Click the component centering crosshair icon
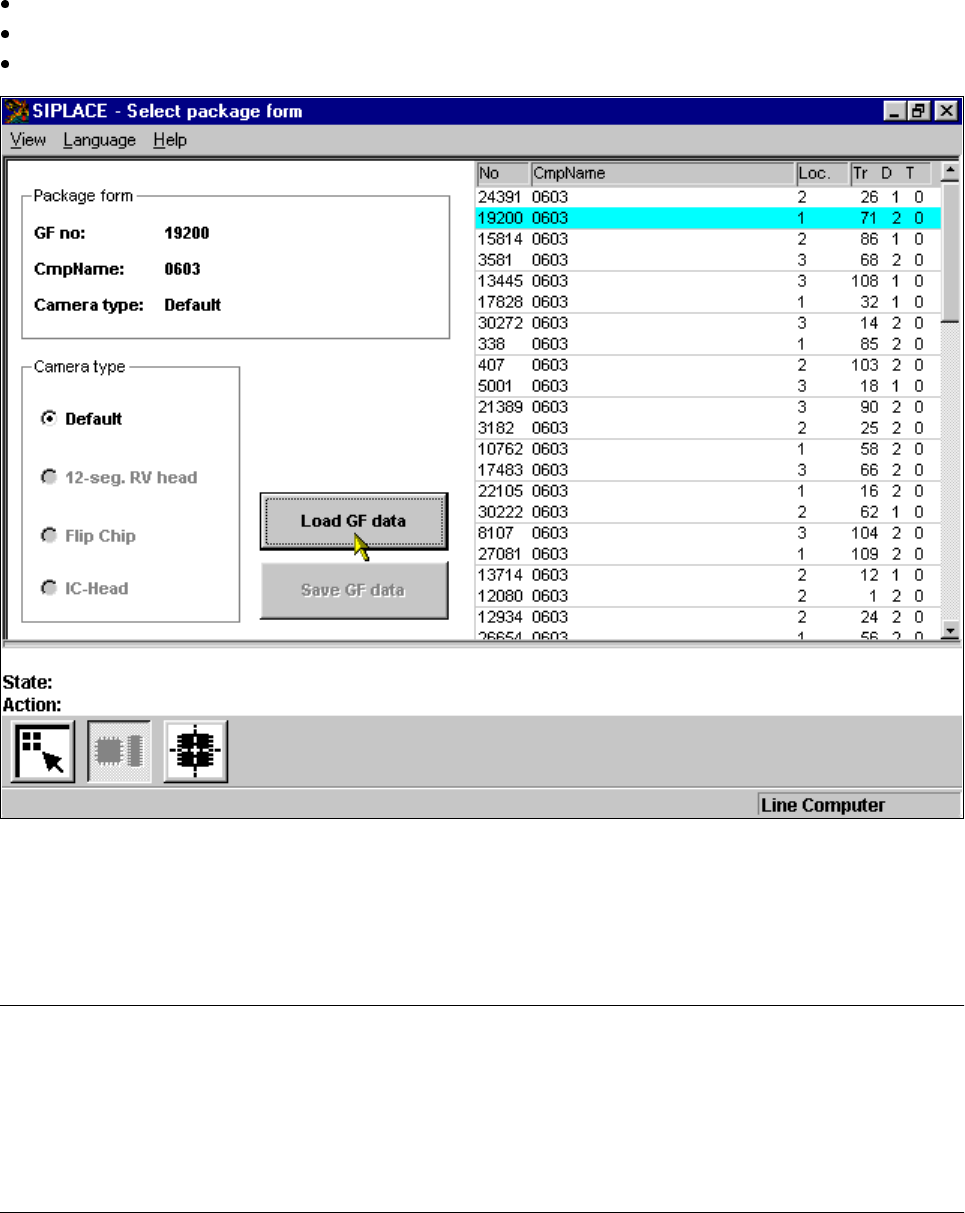The height and width of the screenshot is (1213, 965). 196,751
